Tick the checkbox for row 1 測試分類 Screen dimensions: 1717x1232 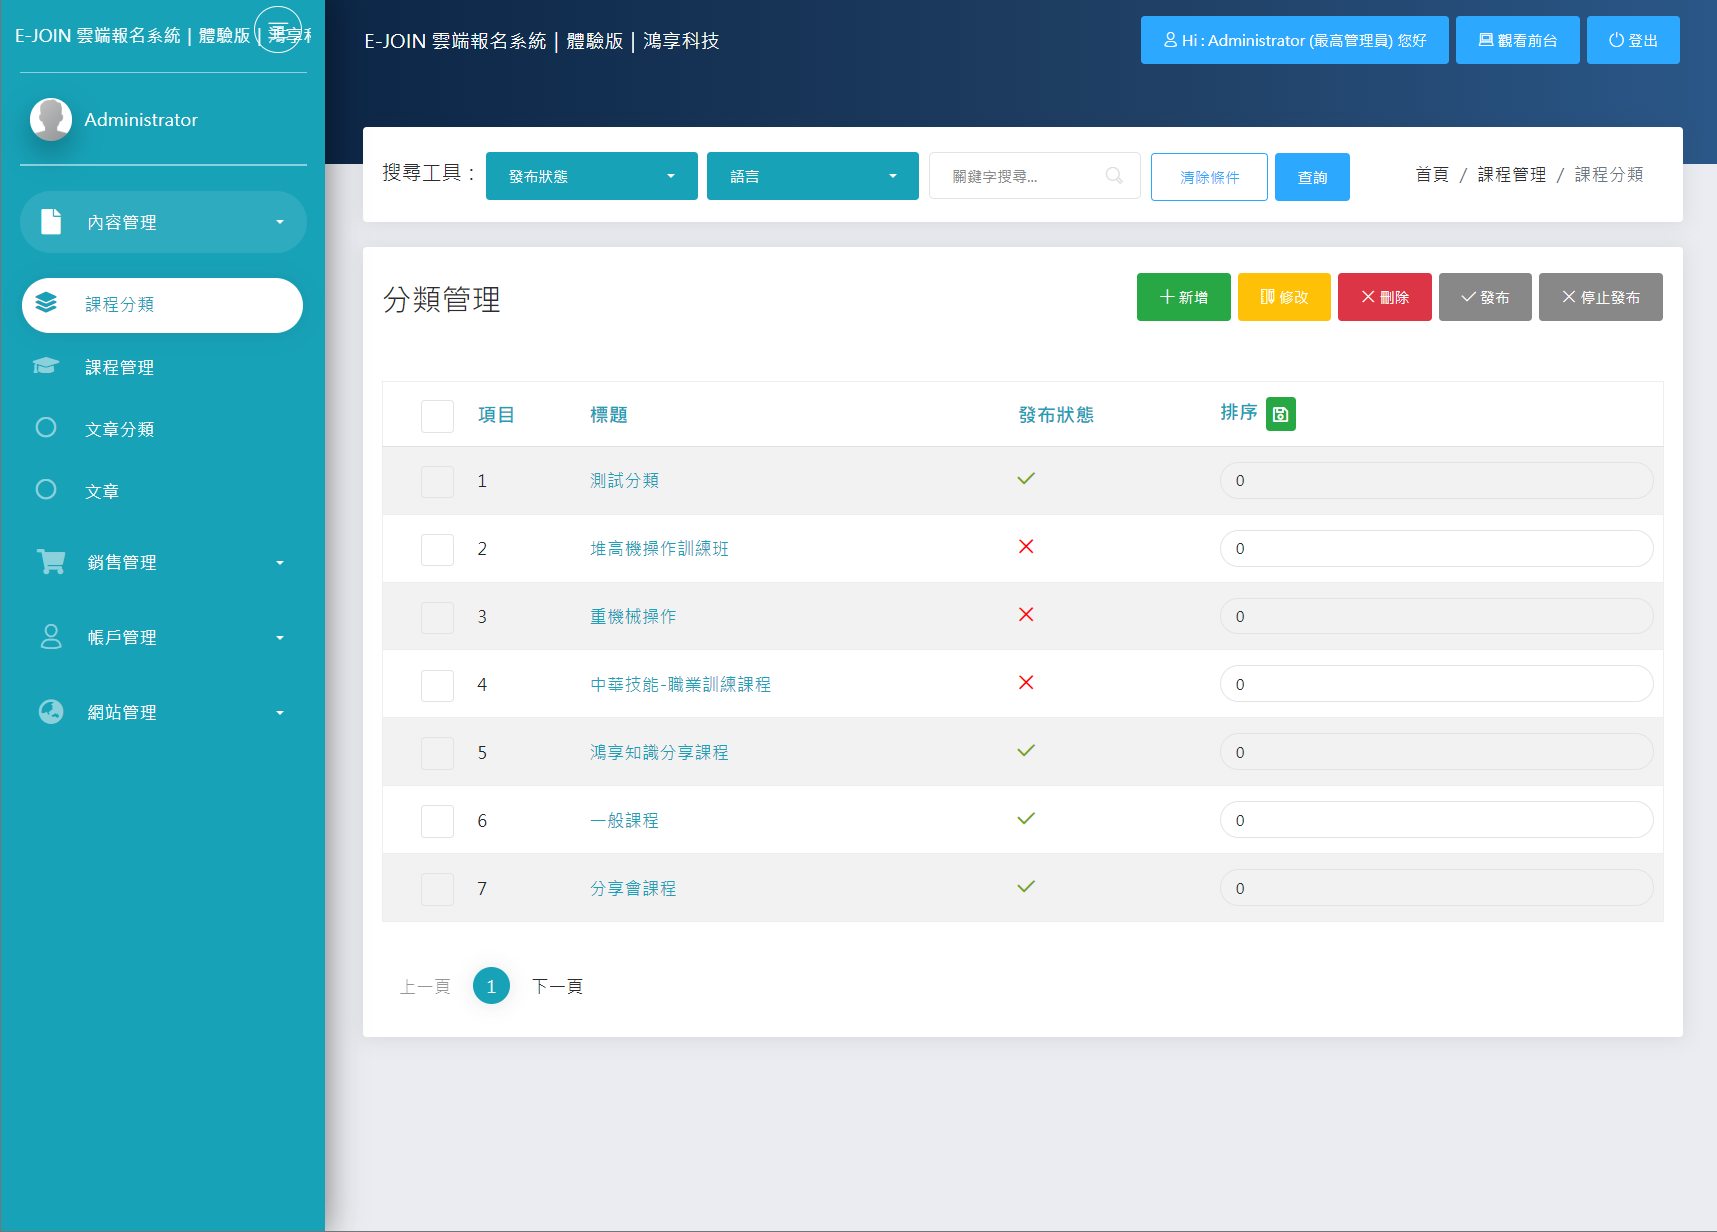pos(437,482)
